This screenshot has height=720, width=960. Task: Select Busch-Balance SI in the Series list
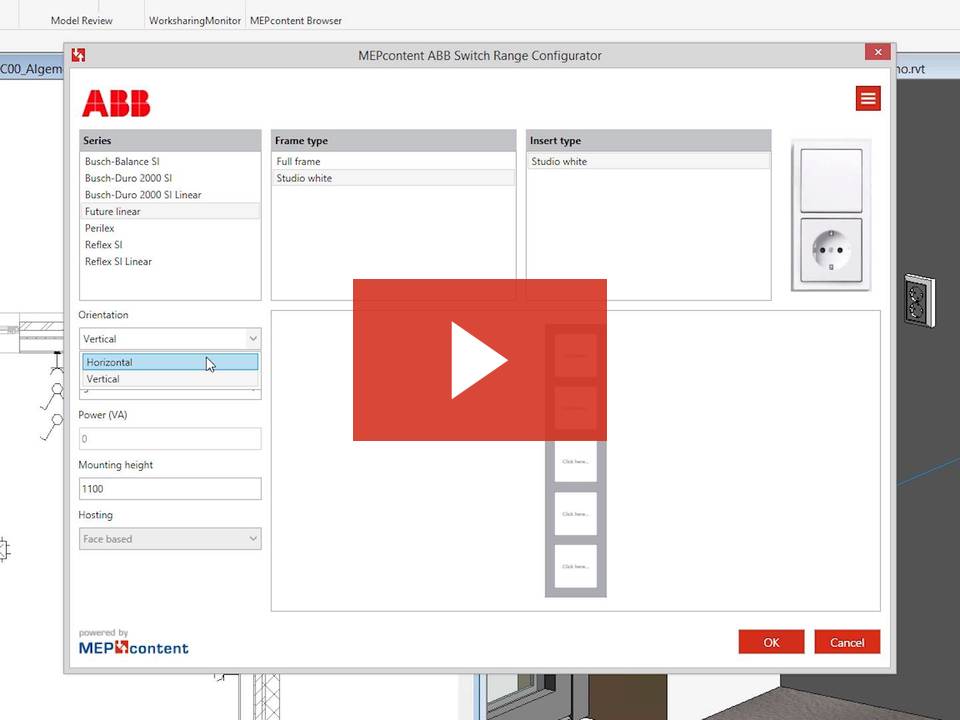pyautogui.click(x=170, y=162)
